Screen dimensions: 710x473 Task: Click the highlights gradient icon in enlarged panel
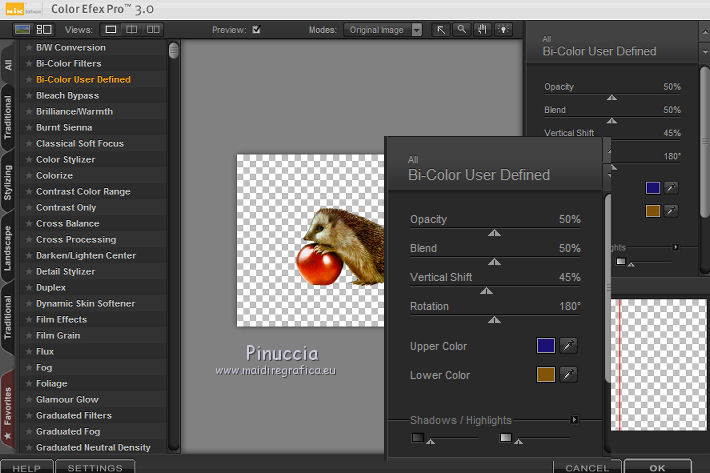point(506,438)
